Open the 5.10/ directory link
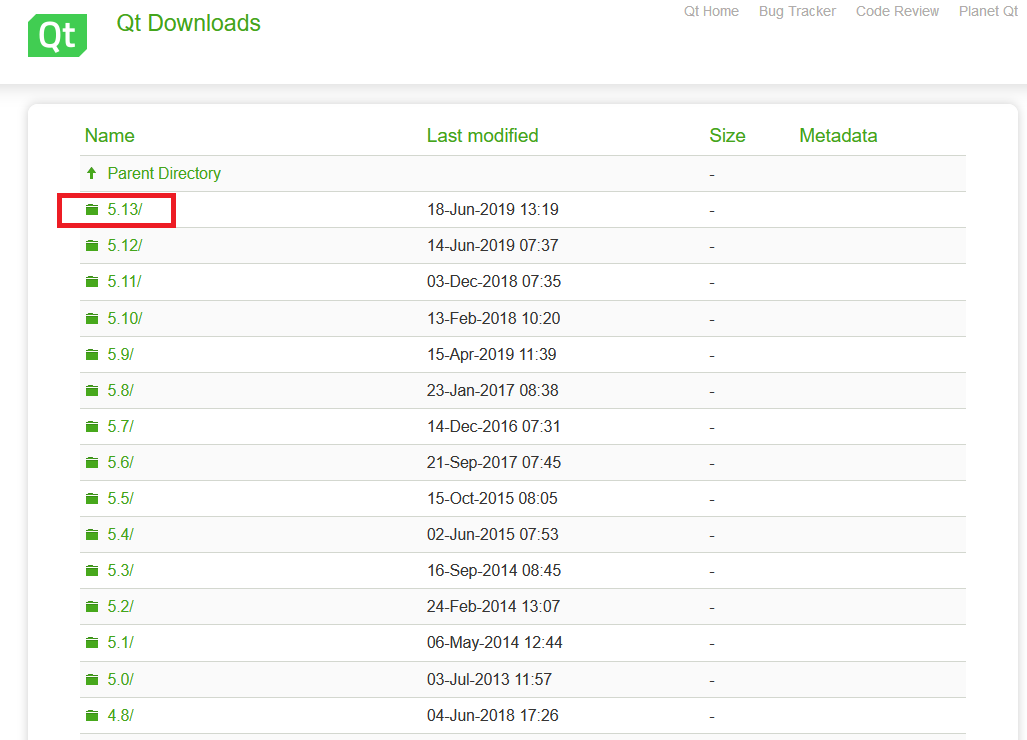 125,318
